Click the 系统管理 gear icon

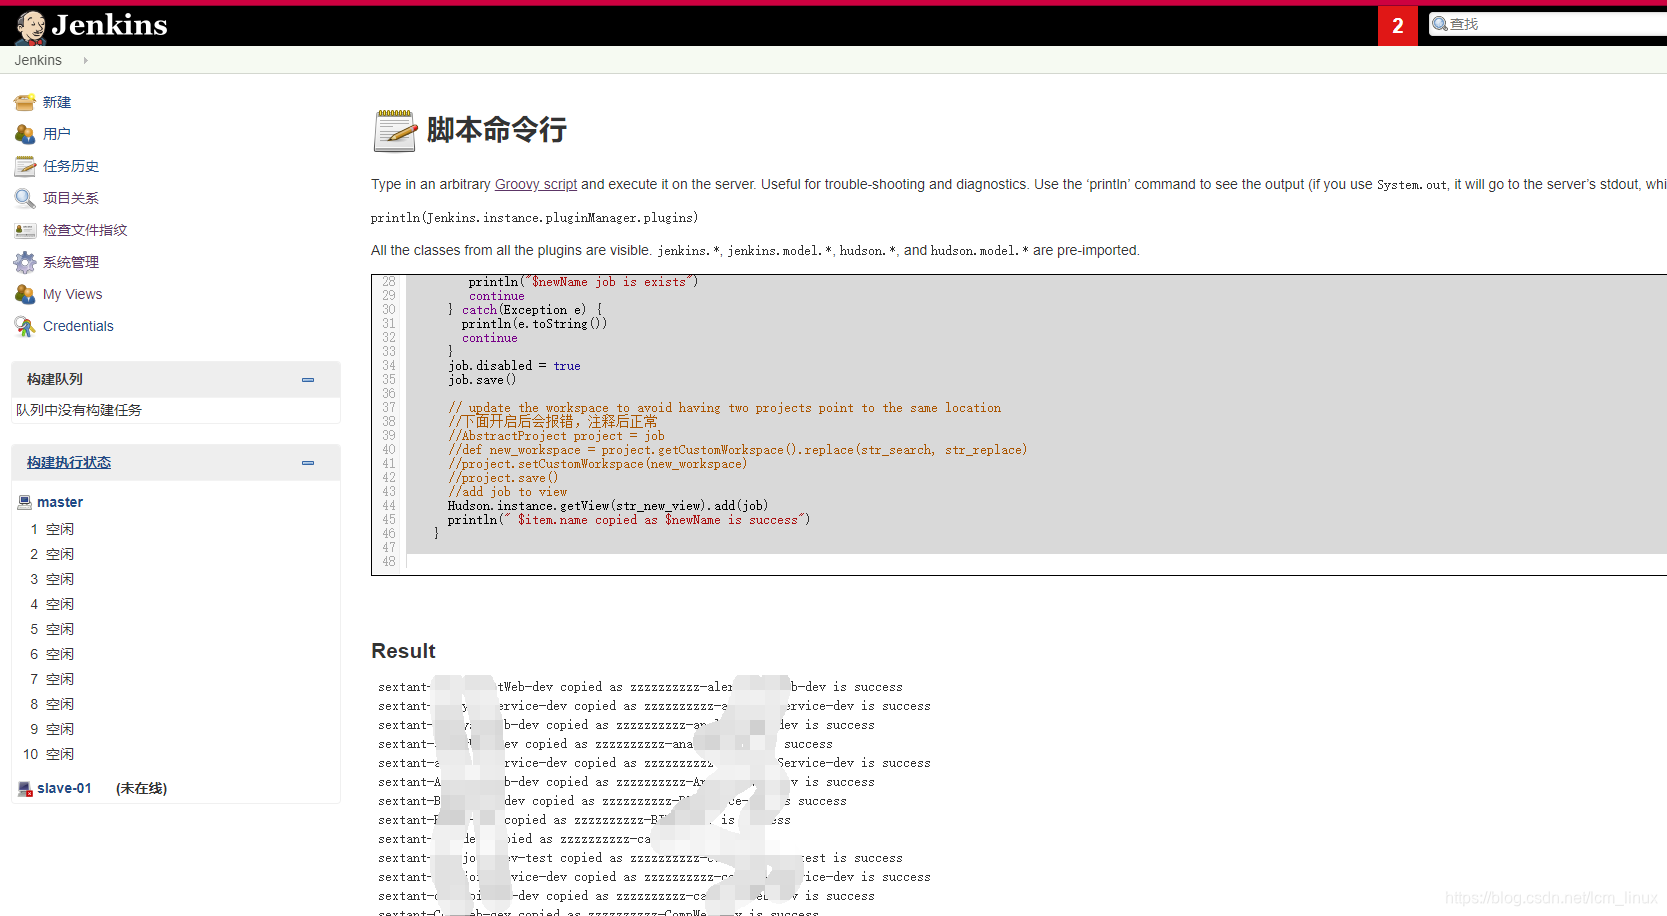coord(25,262)
